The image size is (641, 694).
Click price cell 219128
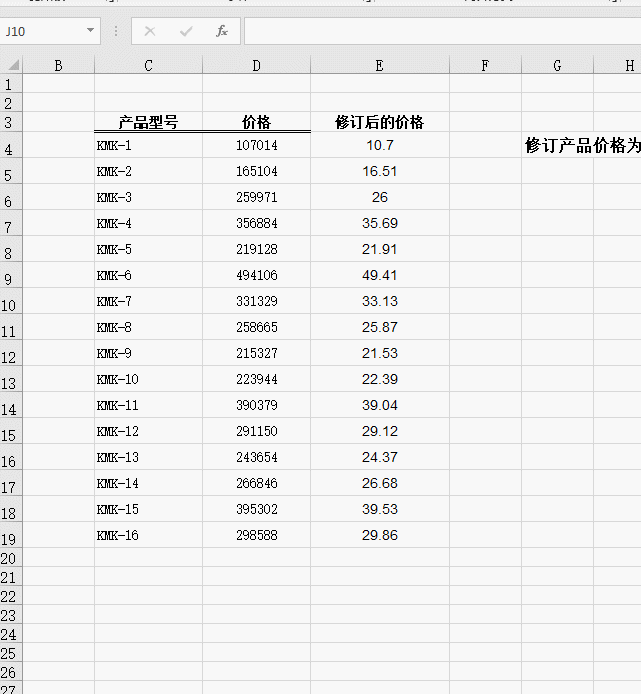[256, 249]
